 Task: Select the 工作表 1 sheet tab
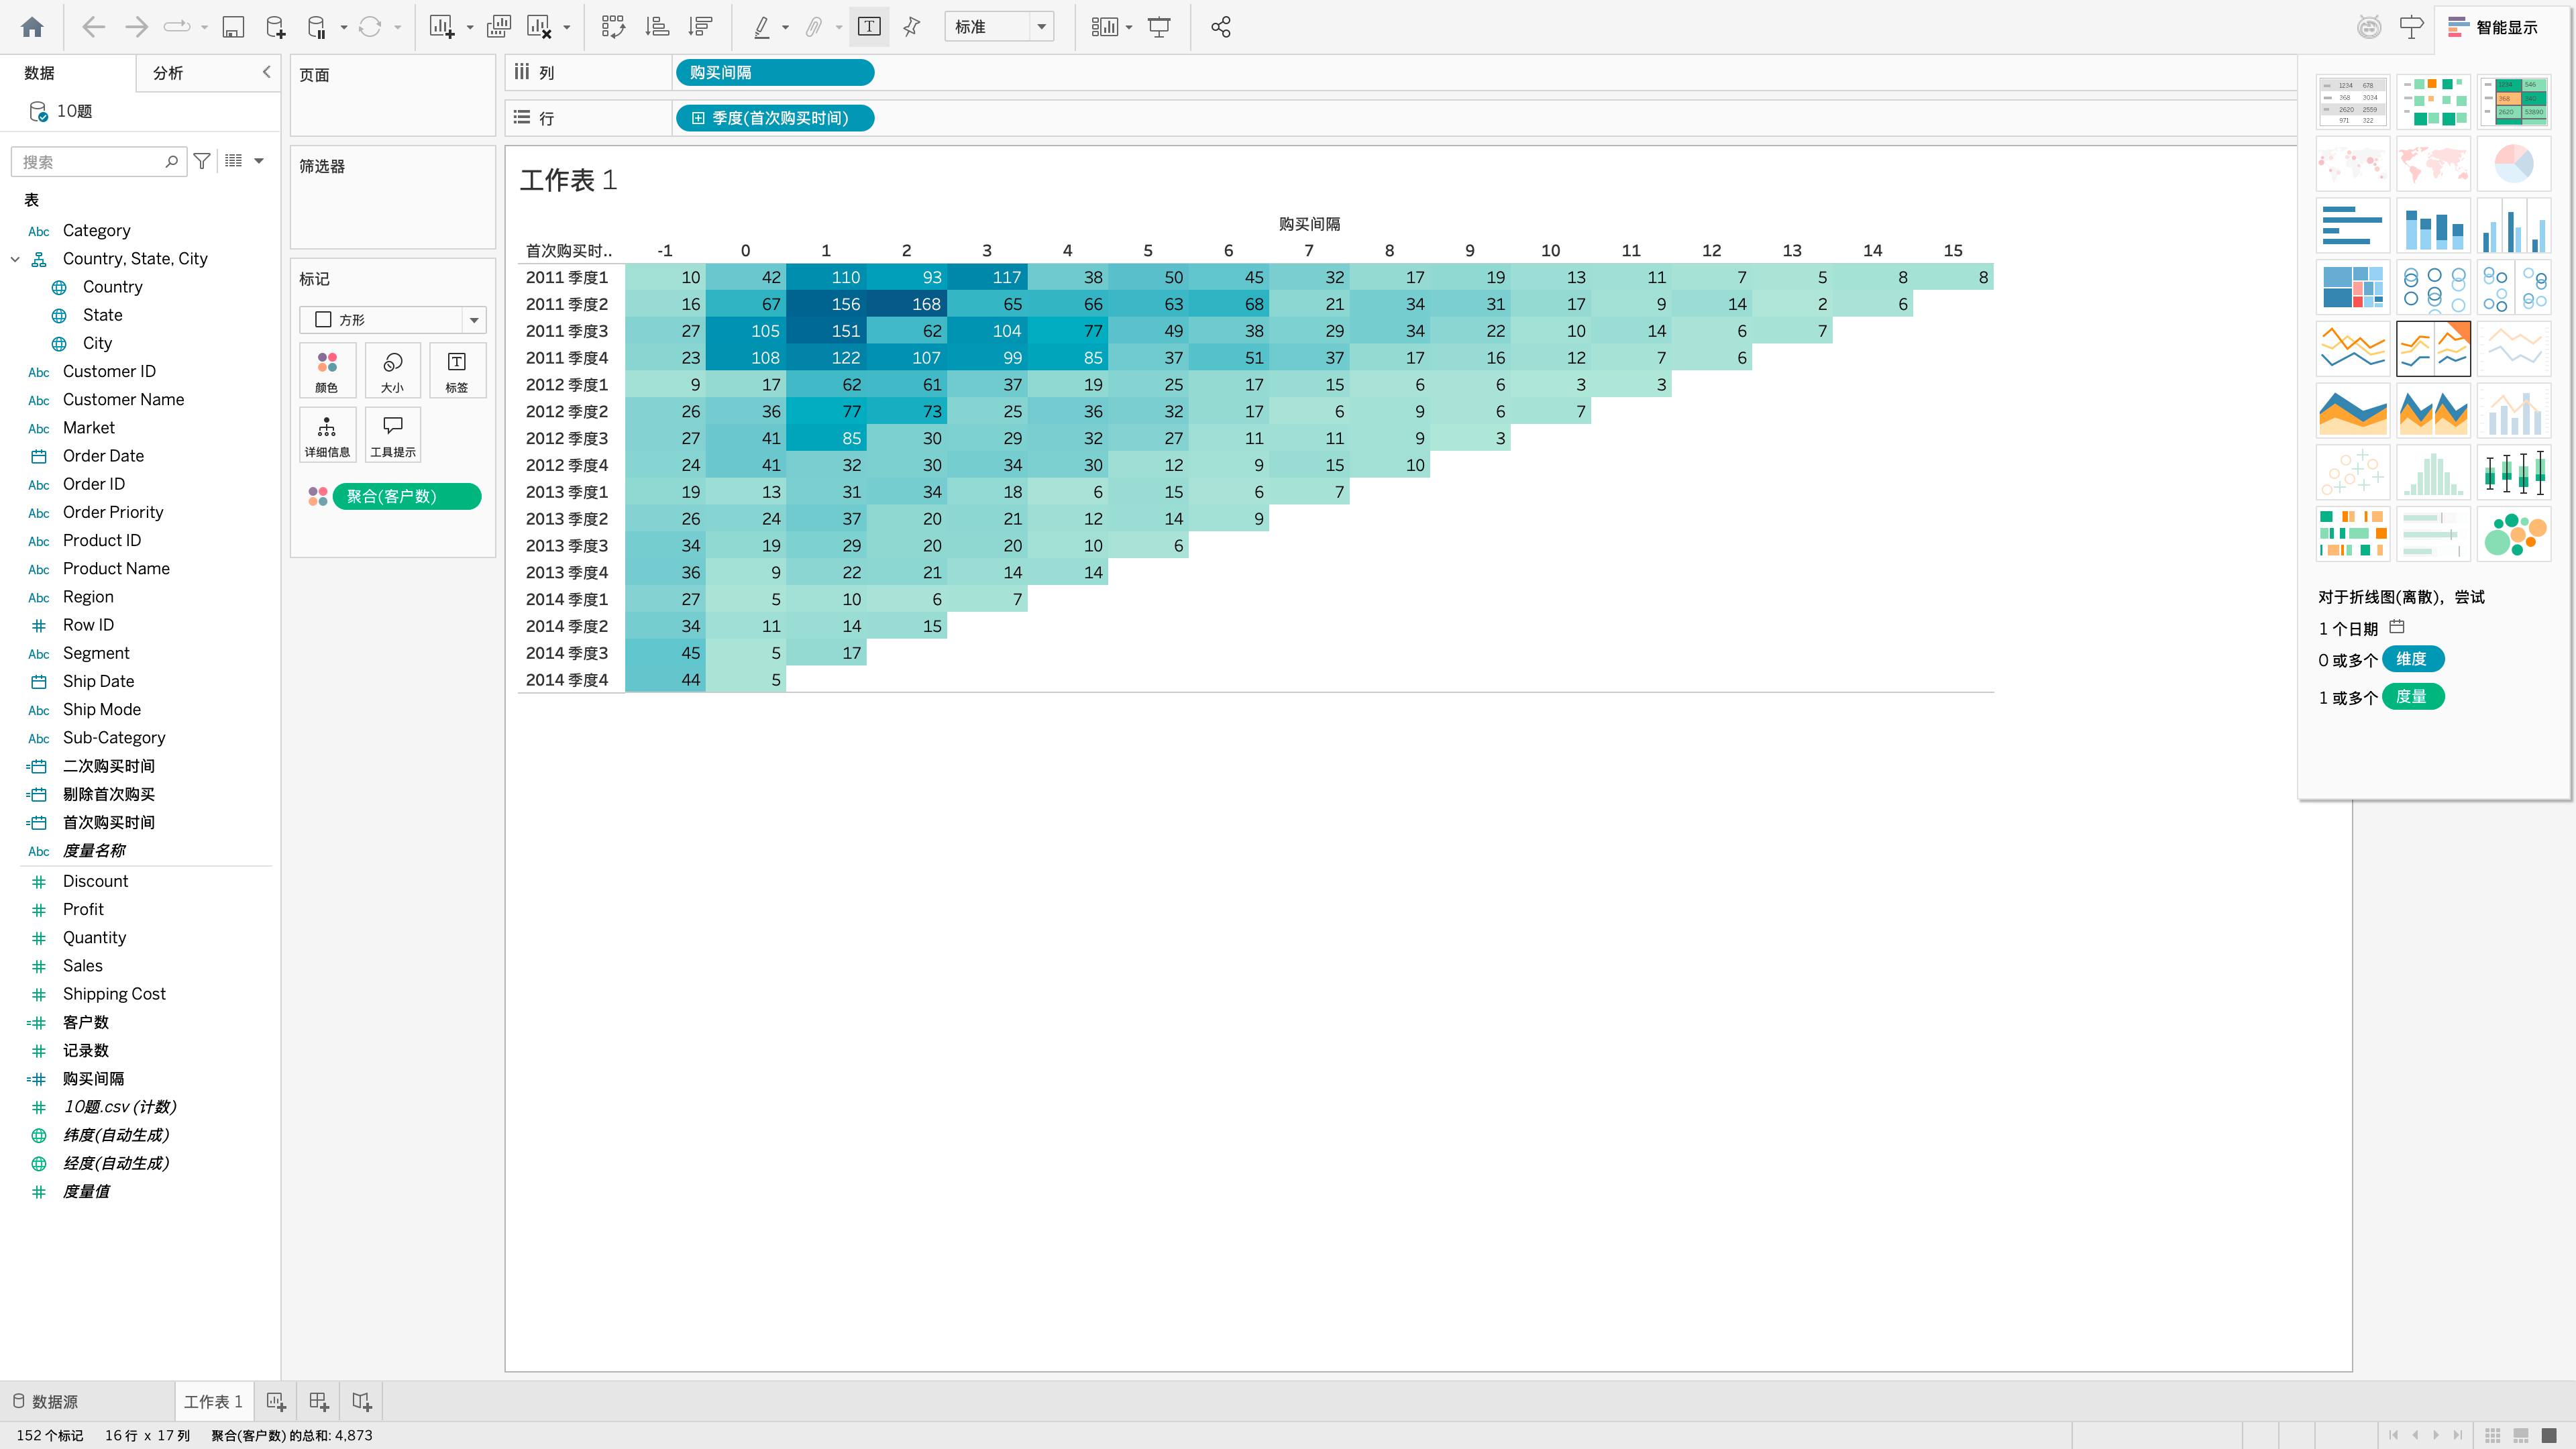(213, 1402)
